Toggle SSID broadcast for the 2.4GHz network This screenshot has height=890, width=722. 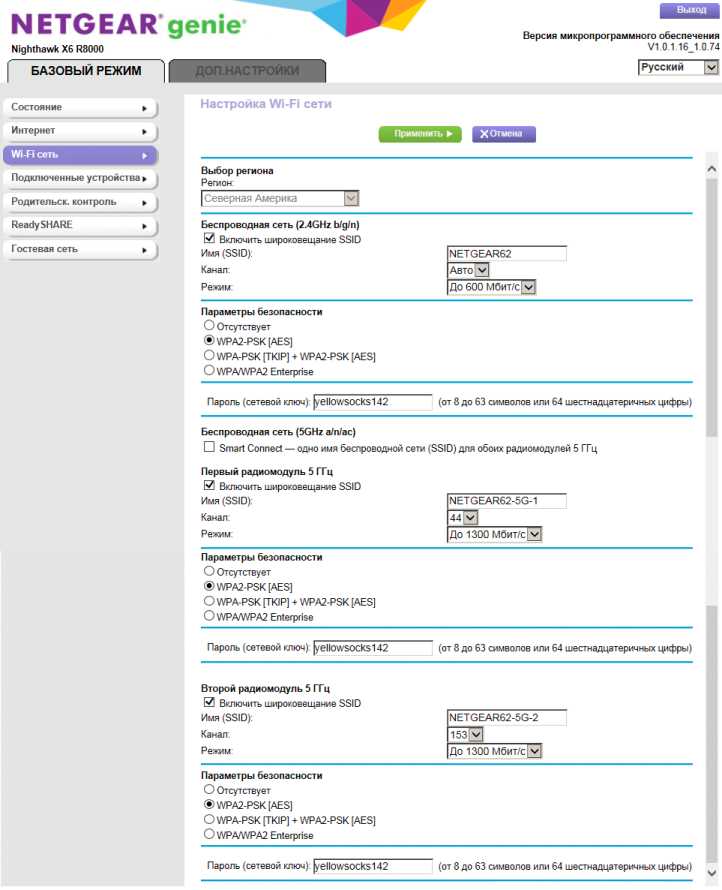pyautogui.click(x=209, y=238)
